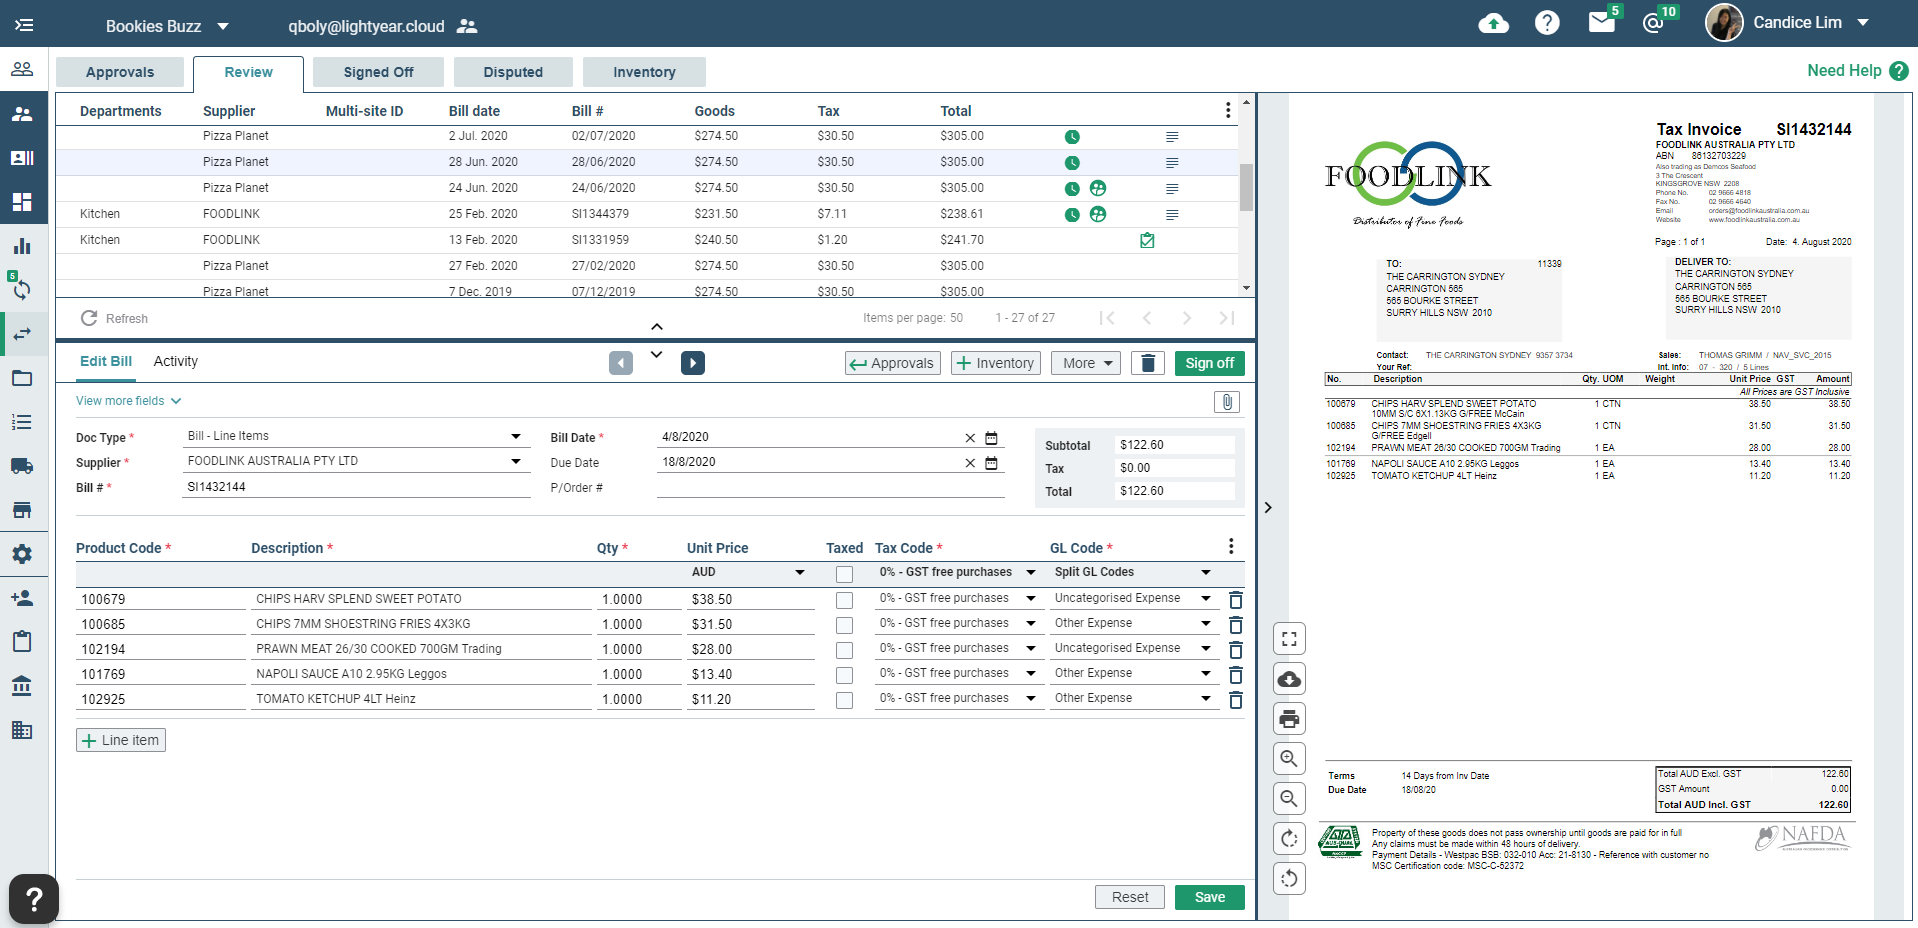Click the Sign off button
Viewport: 1918px width, 928px height.
[x=1210, y=363]
